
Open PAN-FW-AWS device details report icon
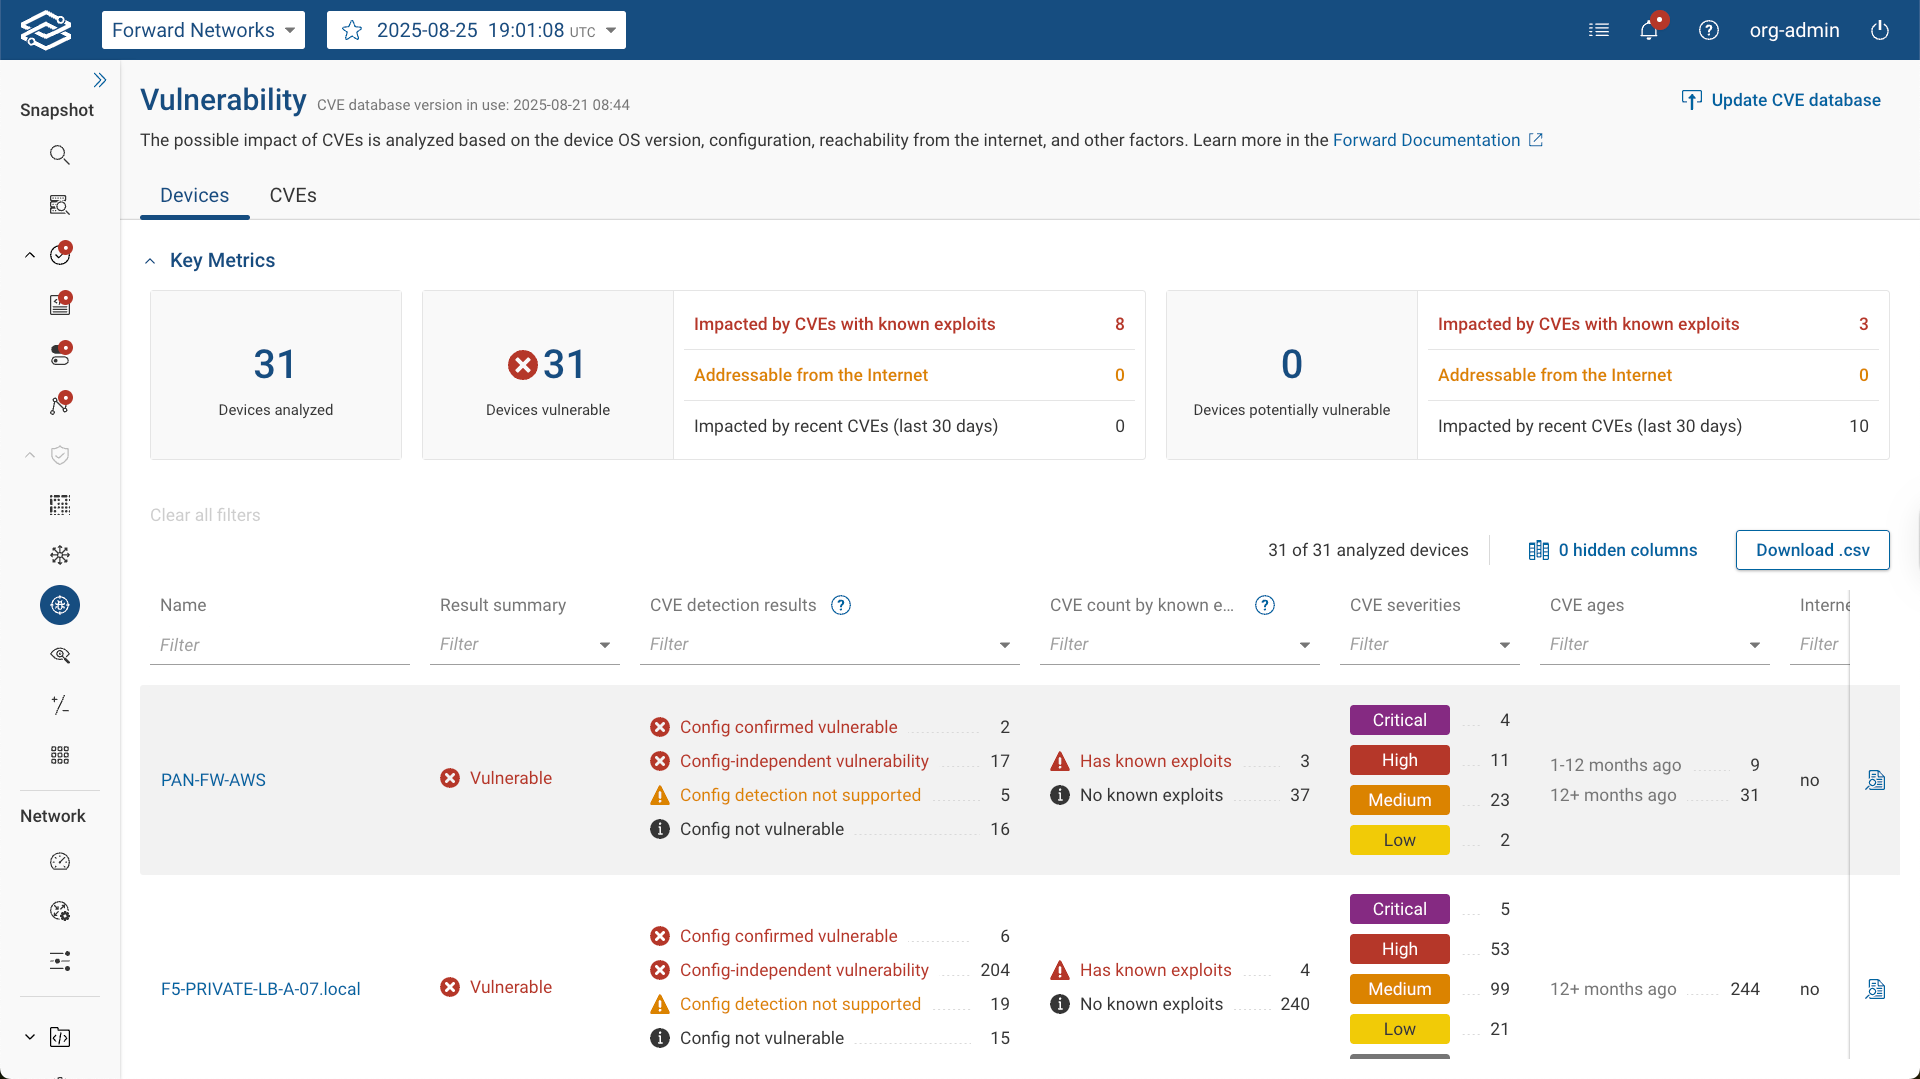[1875, 780]
